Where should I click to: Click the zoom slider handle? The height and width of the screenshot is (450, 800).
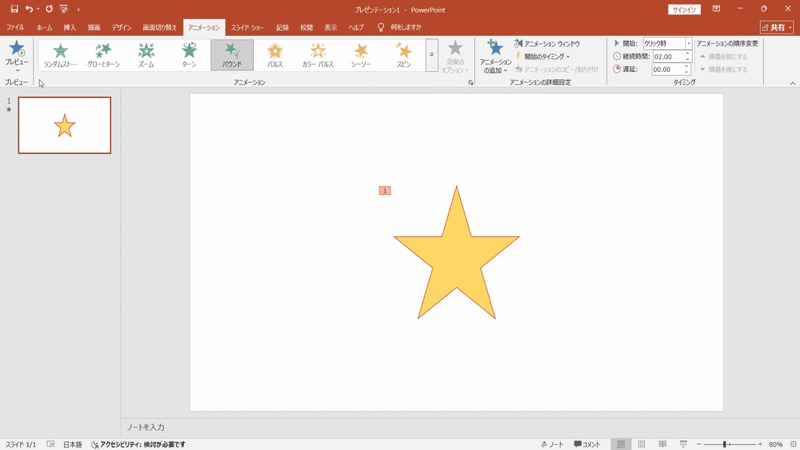coord(724,444)
